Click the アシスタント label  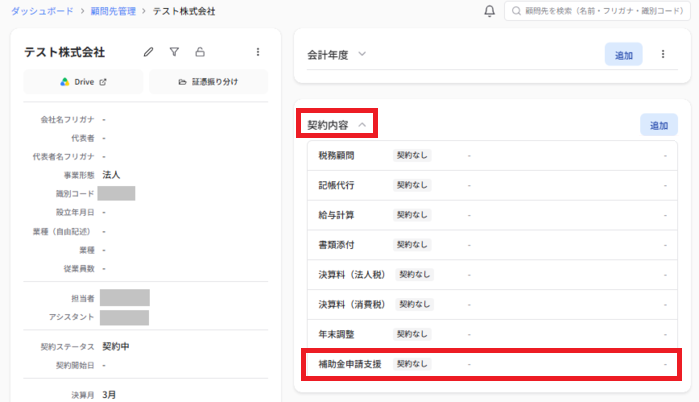(x=71, y=317)
